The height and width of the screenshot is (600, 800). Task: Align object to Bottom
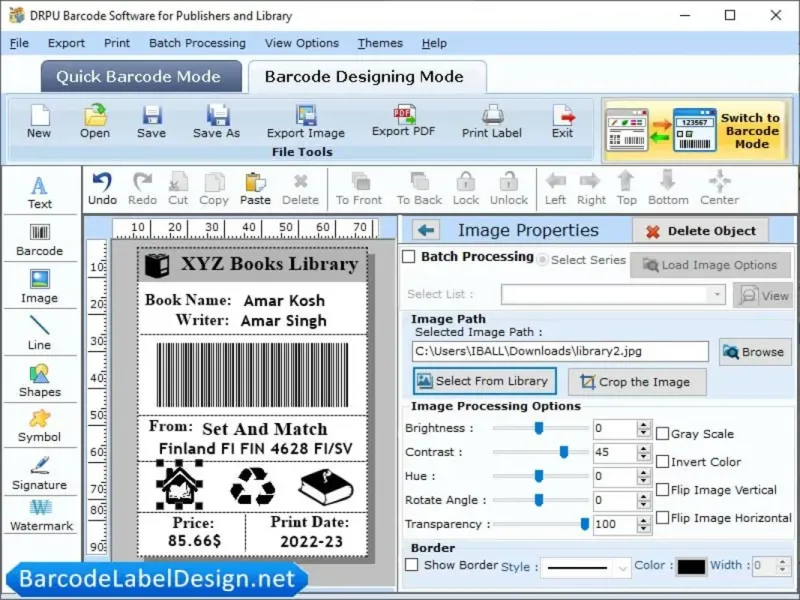668,189
